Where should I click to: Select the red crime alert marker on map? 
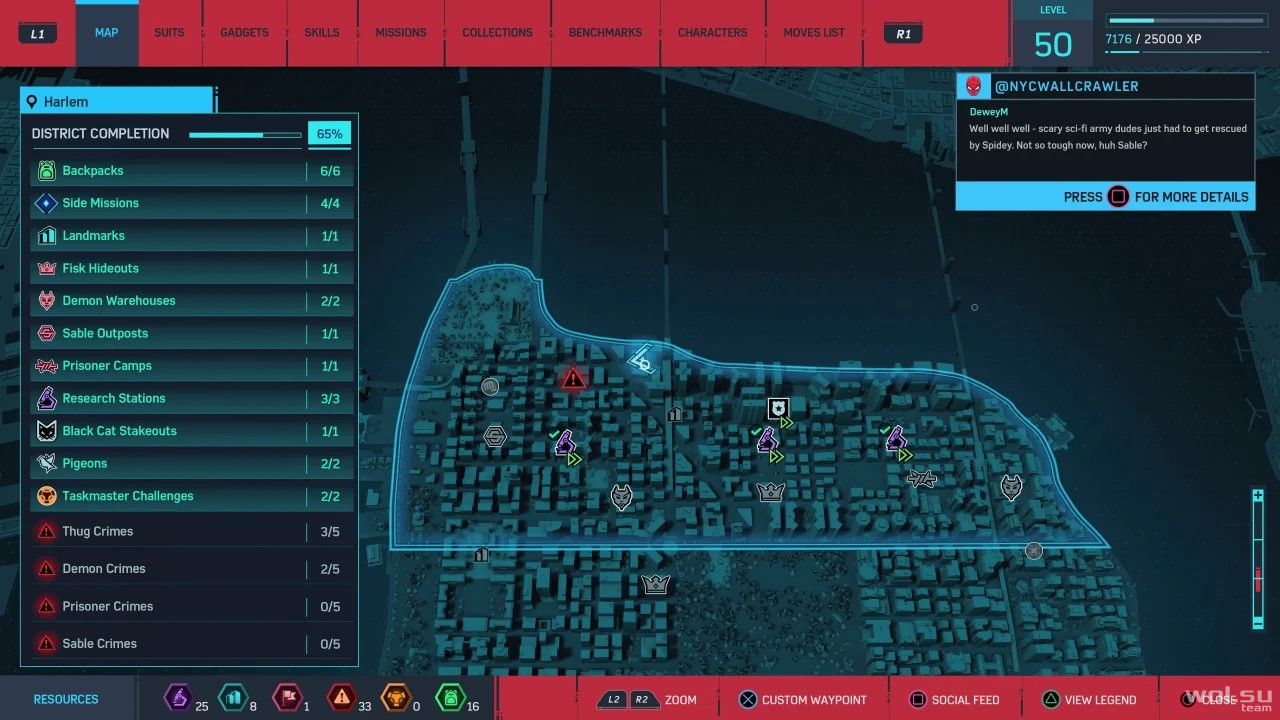pyautogui.click(x=573, y=378)
